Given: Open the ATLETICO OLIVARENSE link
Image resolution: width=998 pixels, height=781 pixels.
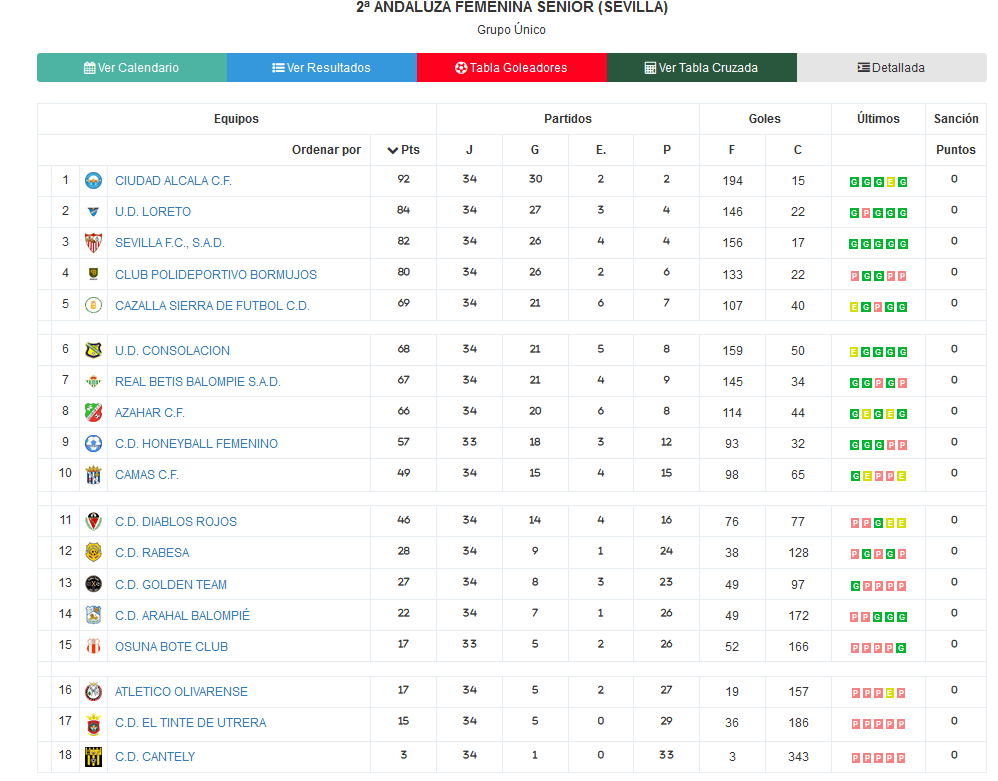Looking at the screenshot, I should tap(181, 692).
